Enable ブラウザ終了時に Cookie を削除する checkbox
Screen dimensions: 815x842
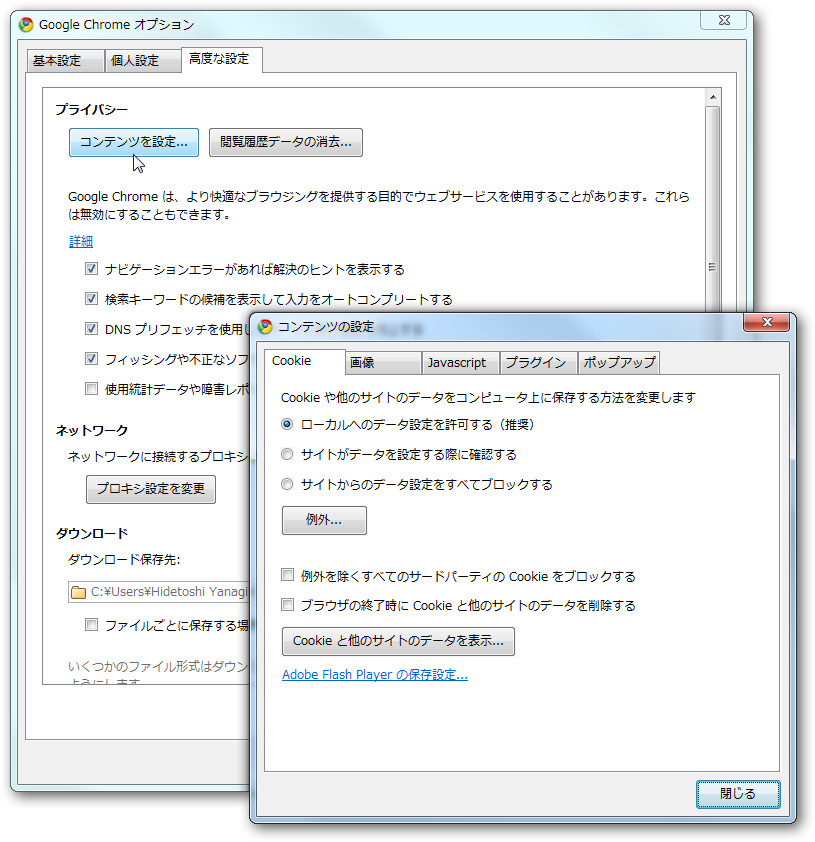pyautogui.click(x=287, y=605)
